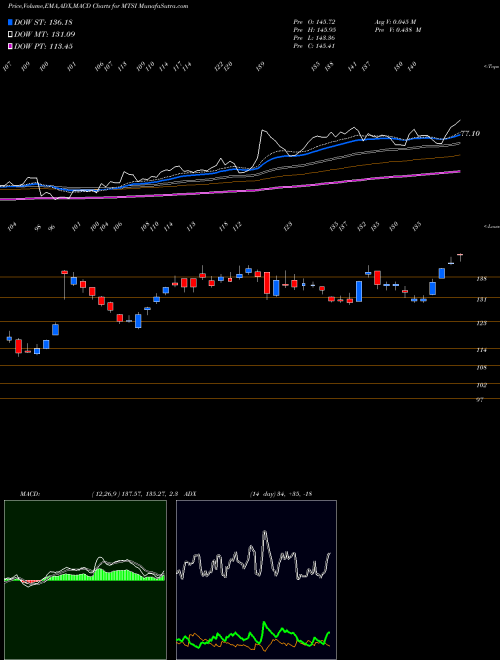Click the last red candlestick at the chart's right end
This screenshot has width=500, height=660.
[x=460, y=257]
